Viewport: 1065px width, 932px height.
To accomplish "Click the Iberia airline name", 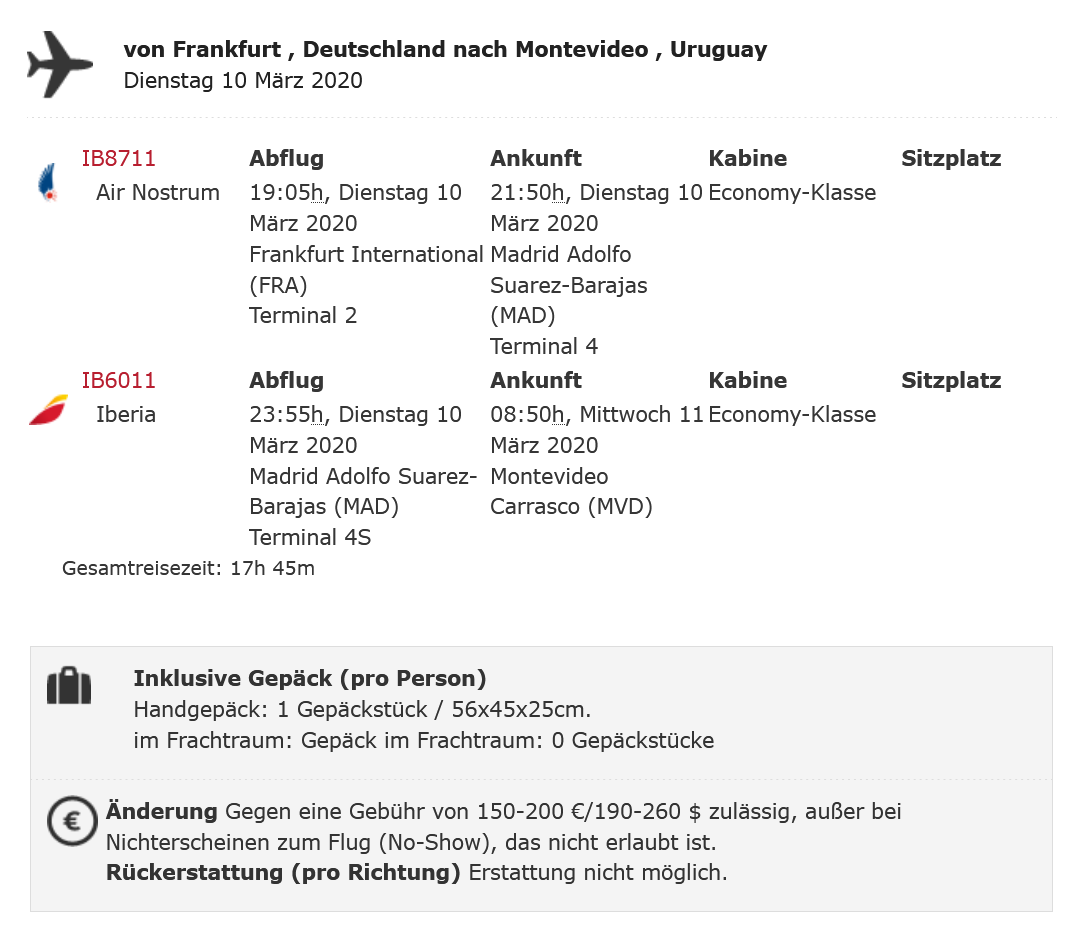I will [126, 414].
